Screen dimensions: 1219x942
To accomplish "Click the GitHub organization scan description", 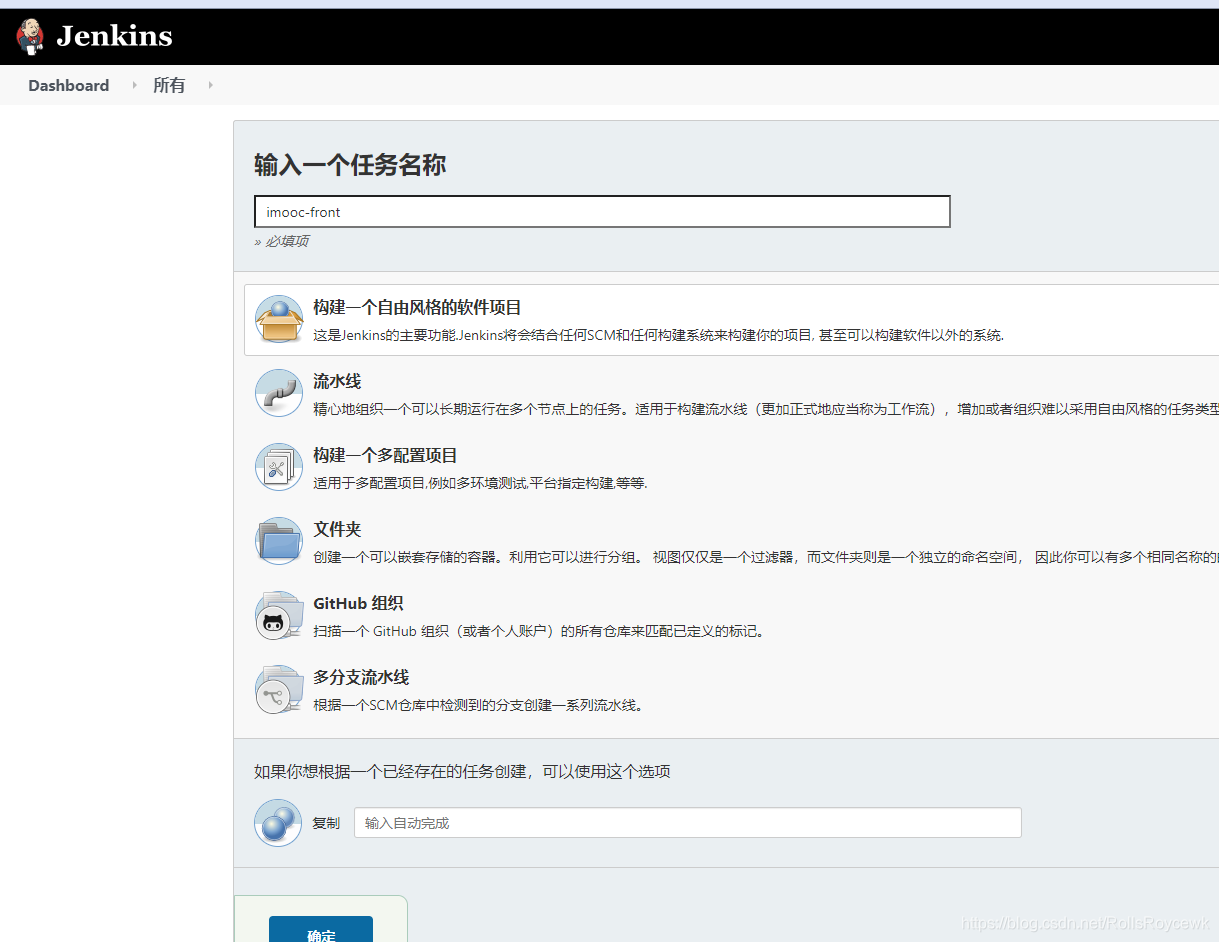I will click(x=539, y=631).
